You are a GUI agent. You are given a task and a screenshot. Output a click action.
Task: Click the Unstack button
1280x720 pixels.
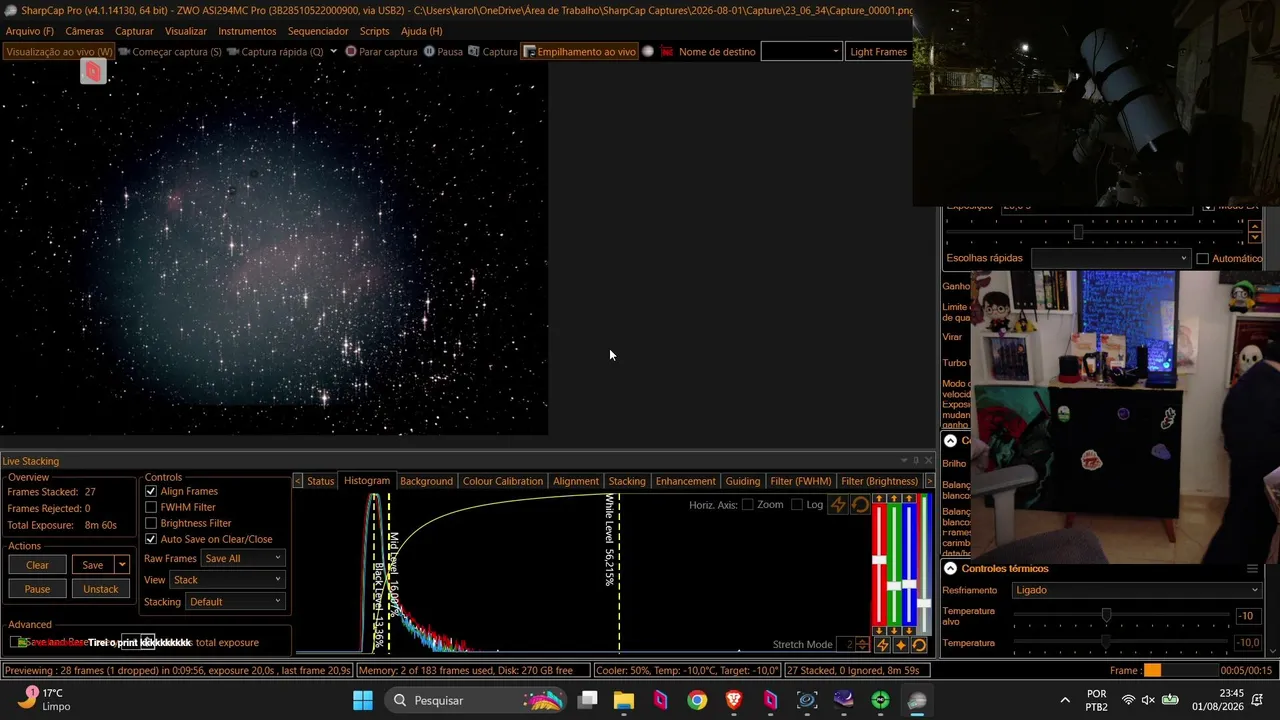tap(100, 589)
